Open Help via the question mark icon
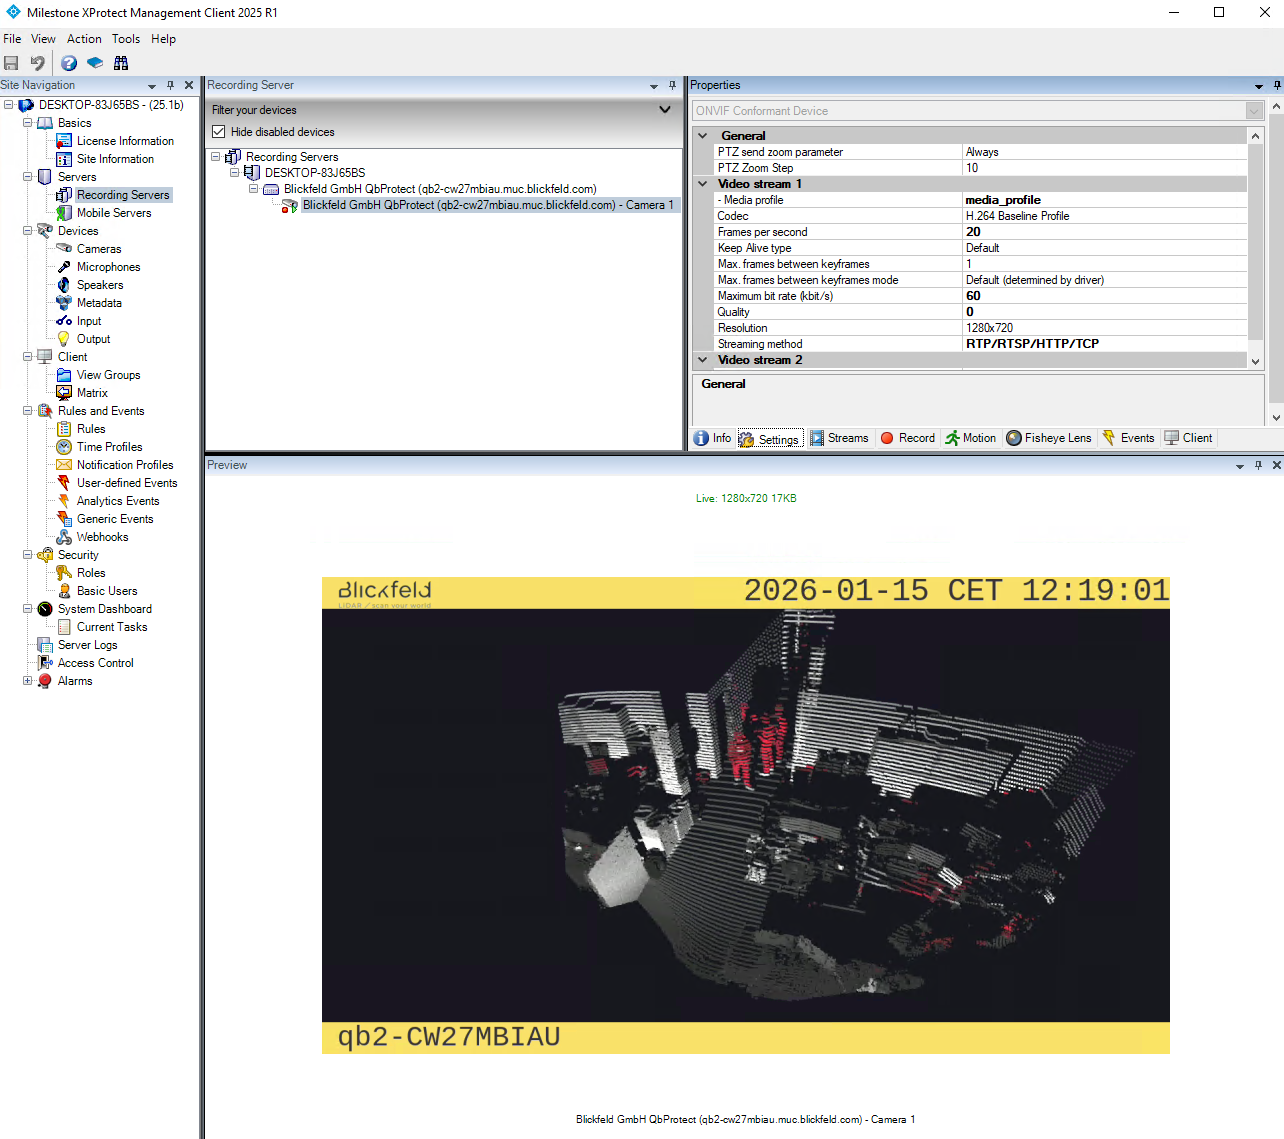 click(69, 63)
